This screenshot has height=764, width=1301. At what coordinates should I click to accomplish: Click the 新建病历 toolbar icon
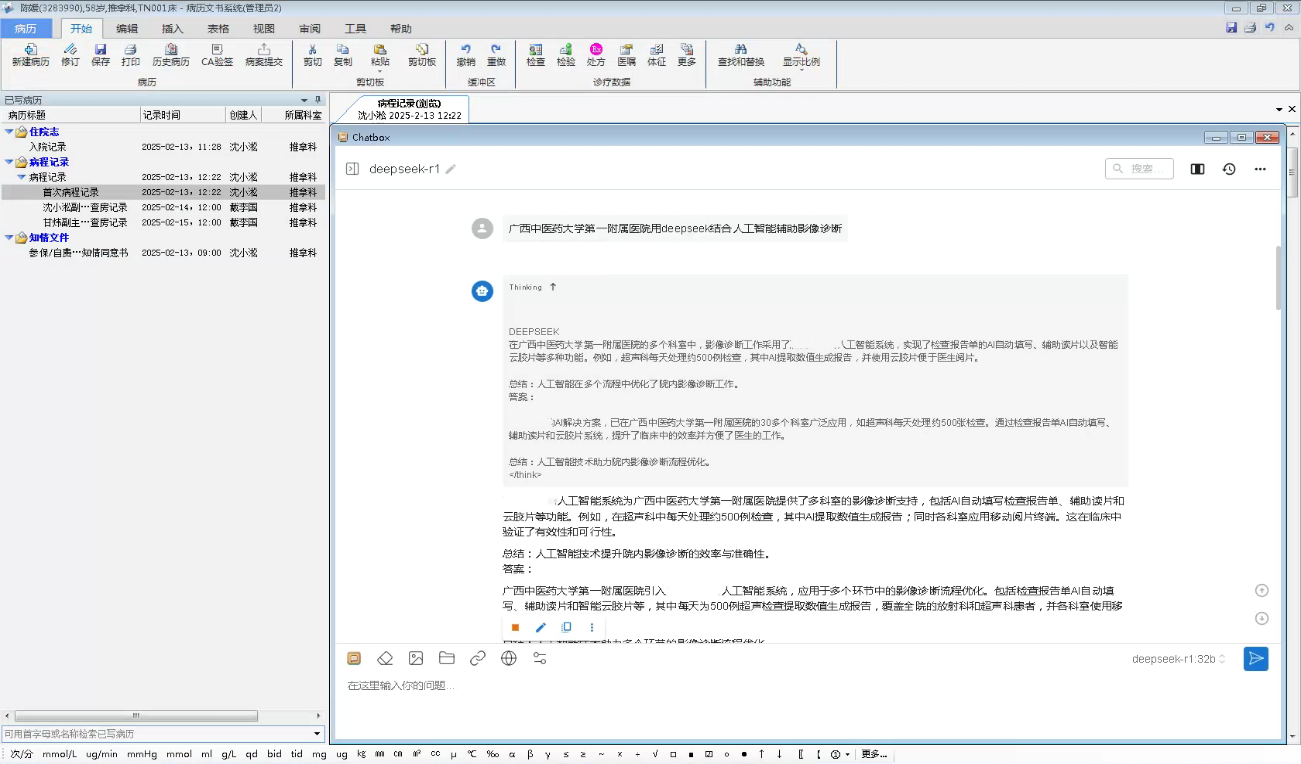(30, 49)
